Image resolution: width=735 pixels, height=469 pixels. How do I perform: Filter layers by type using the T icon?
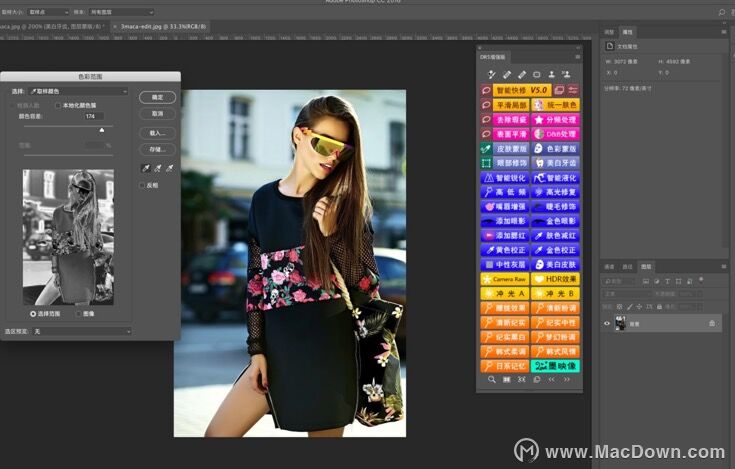668,281
